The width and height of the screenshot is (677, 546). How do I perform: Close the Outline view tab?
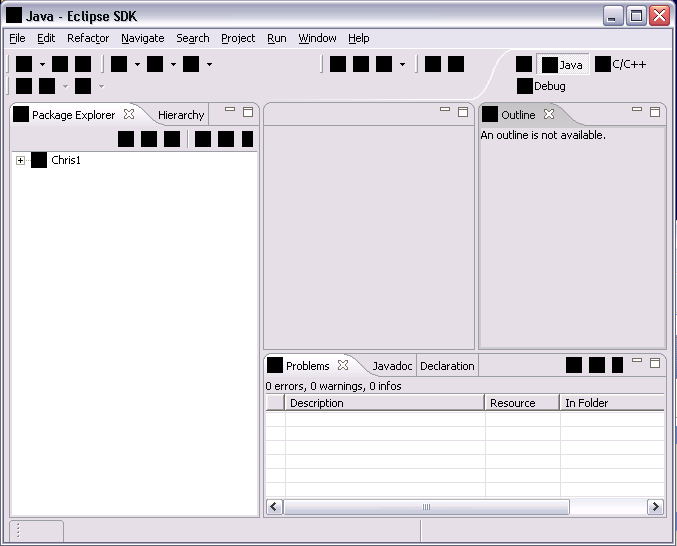click(549, 114)
